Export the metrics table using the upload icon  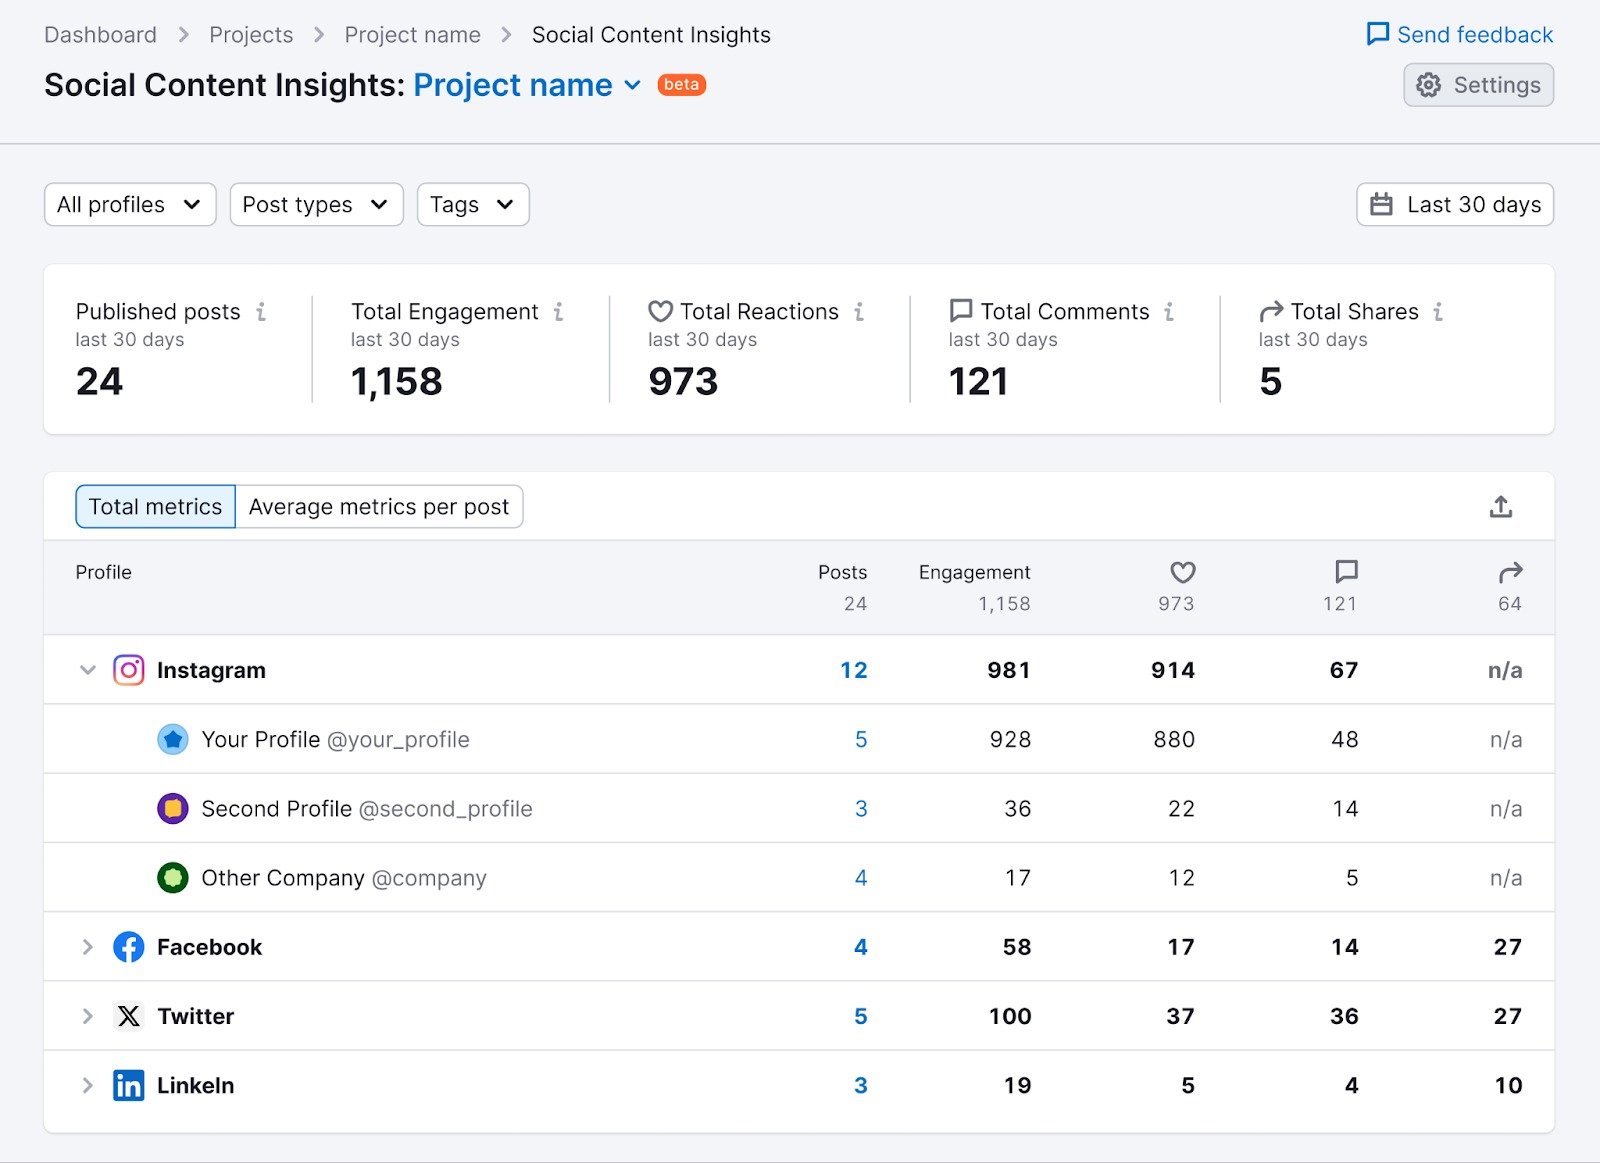coord(1501,507)
